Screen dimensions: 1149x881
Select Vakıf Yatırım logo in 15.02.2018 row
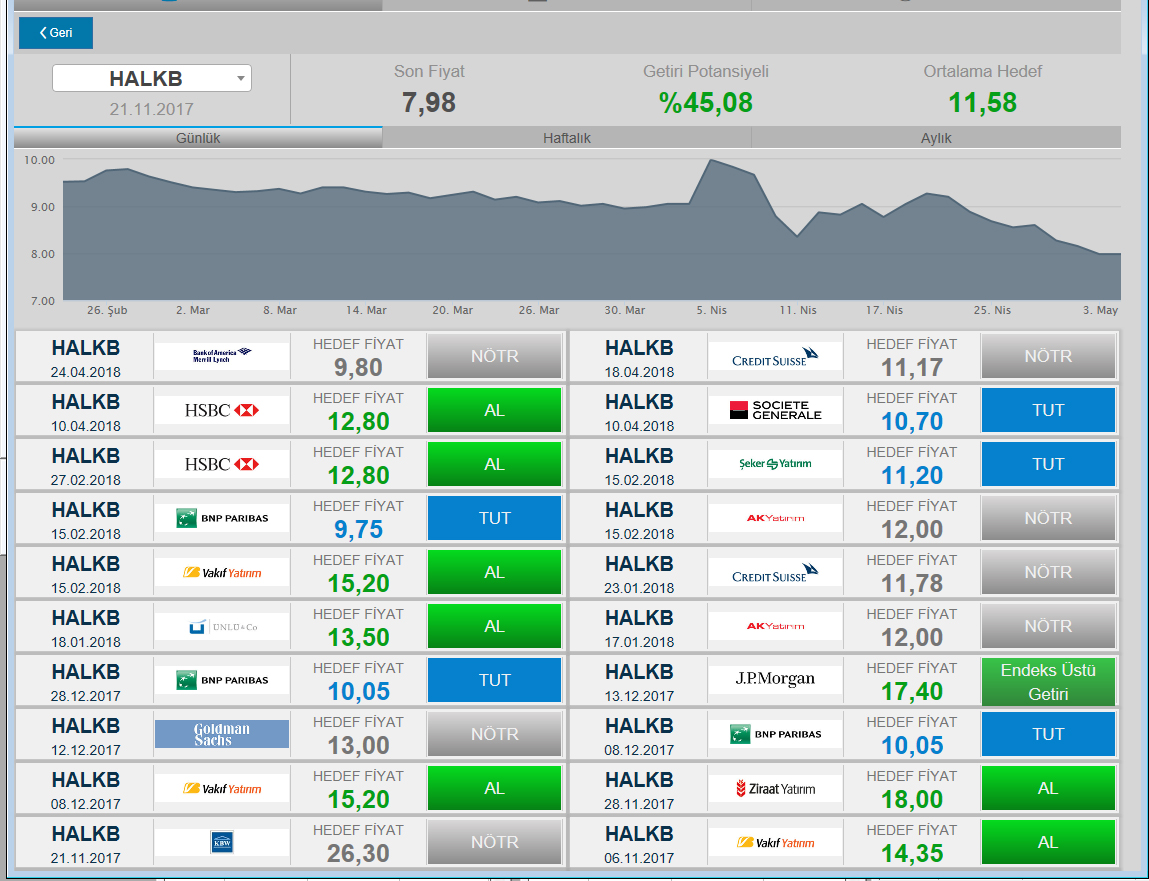pos(222,572)
